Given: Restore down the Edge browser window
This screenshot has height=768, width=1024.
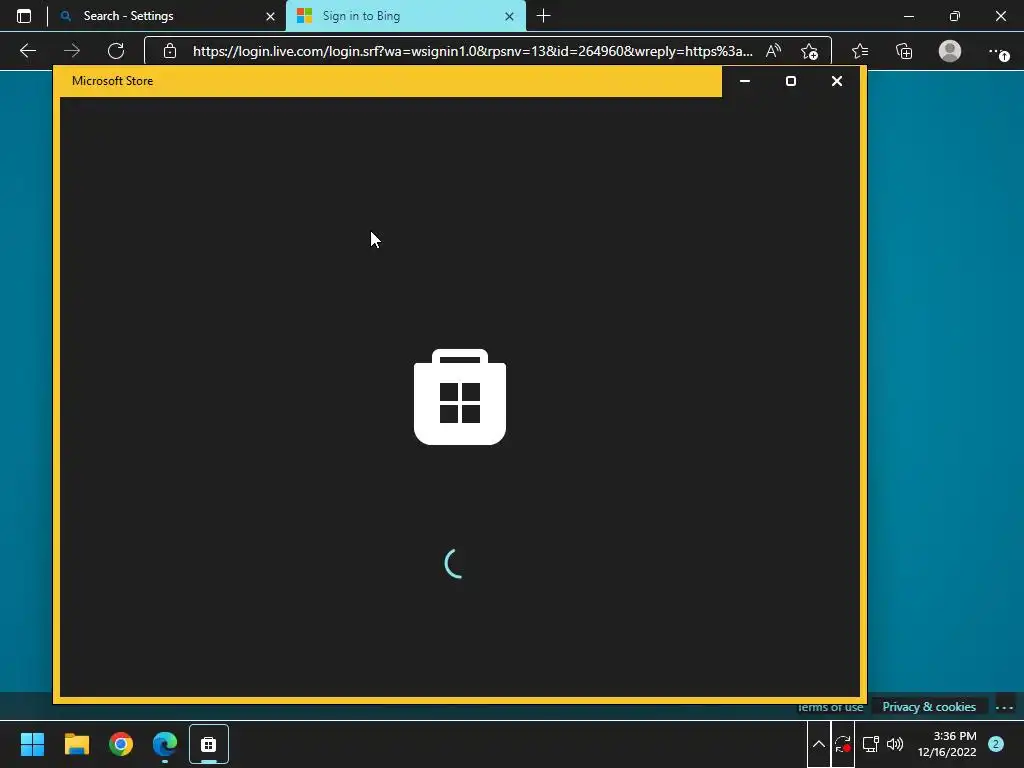Looking at the screenshot, I should [x=955, y=16].
